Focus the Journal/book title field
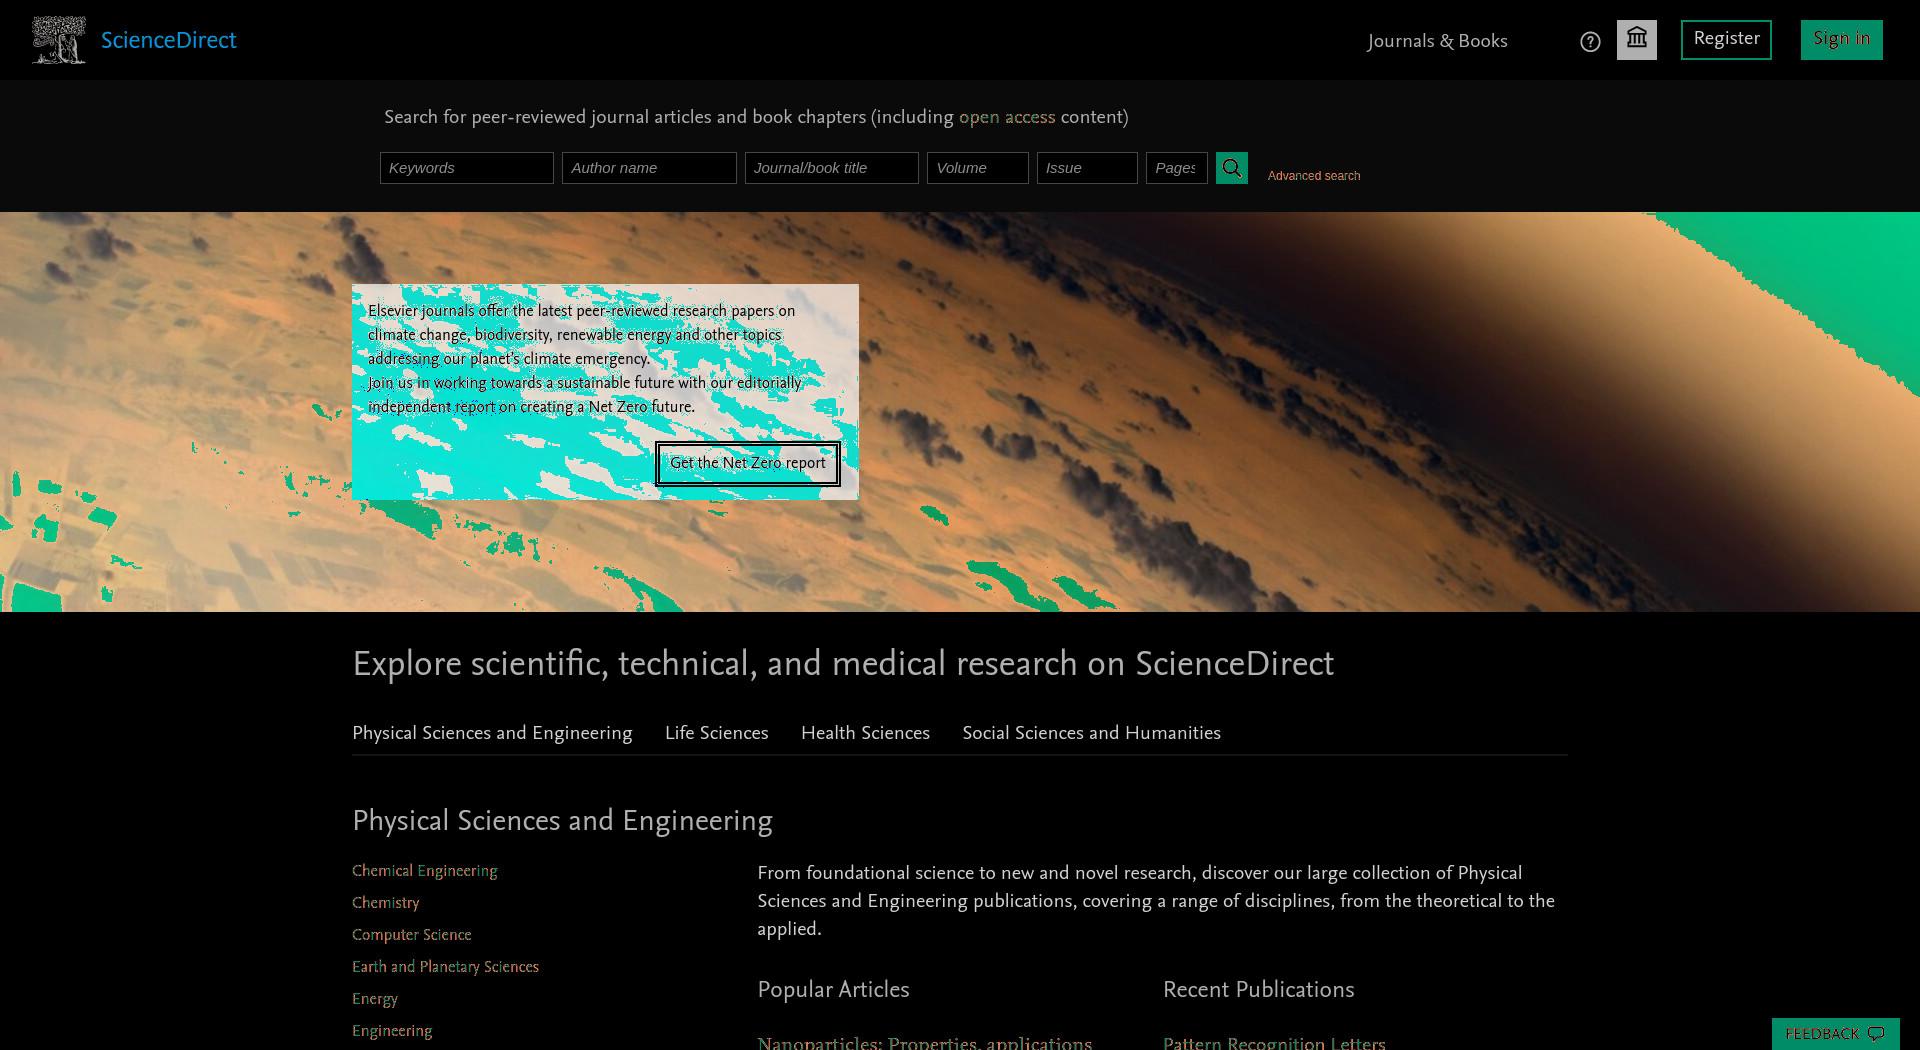 point(832,168)
